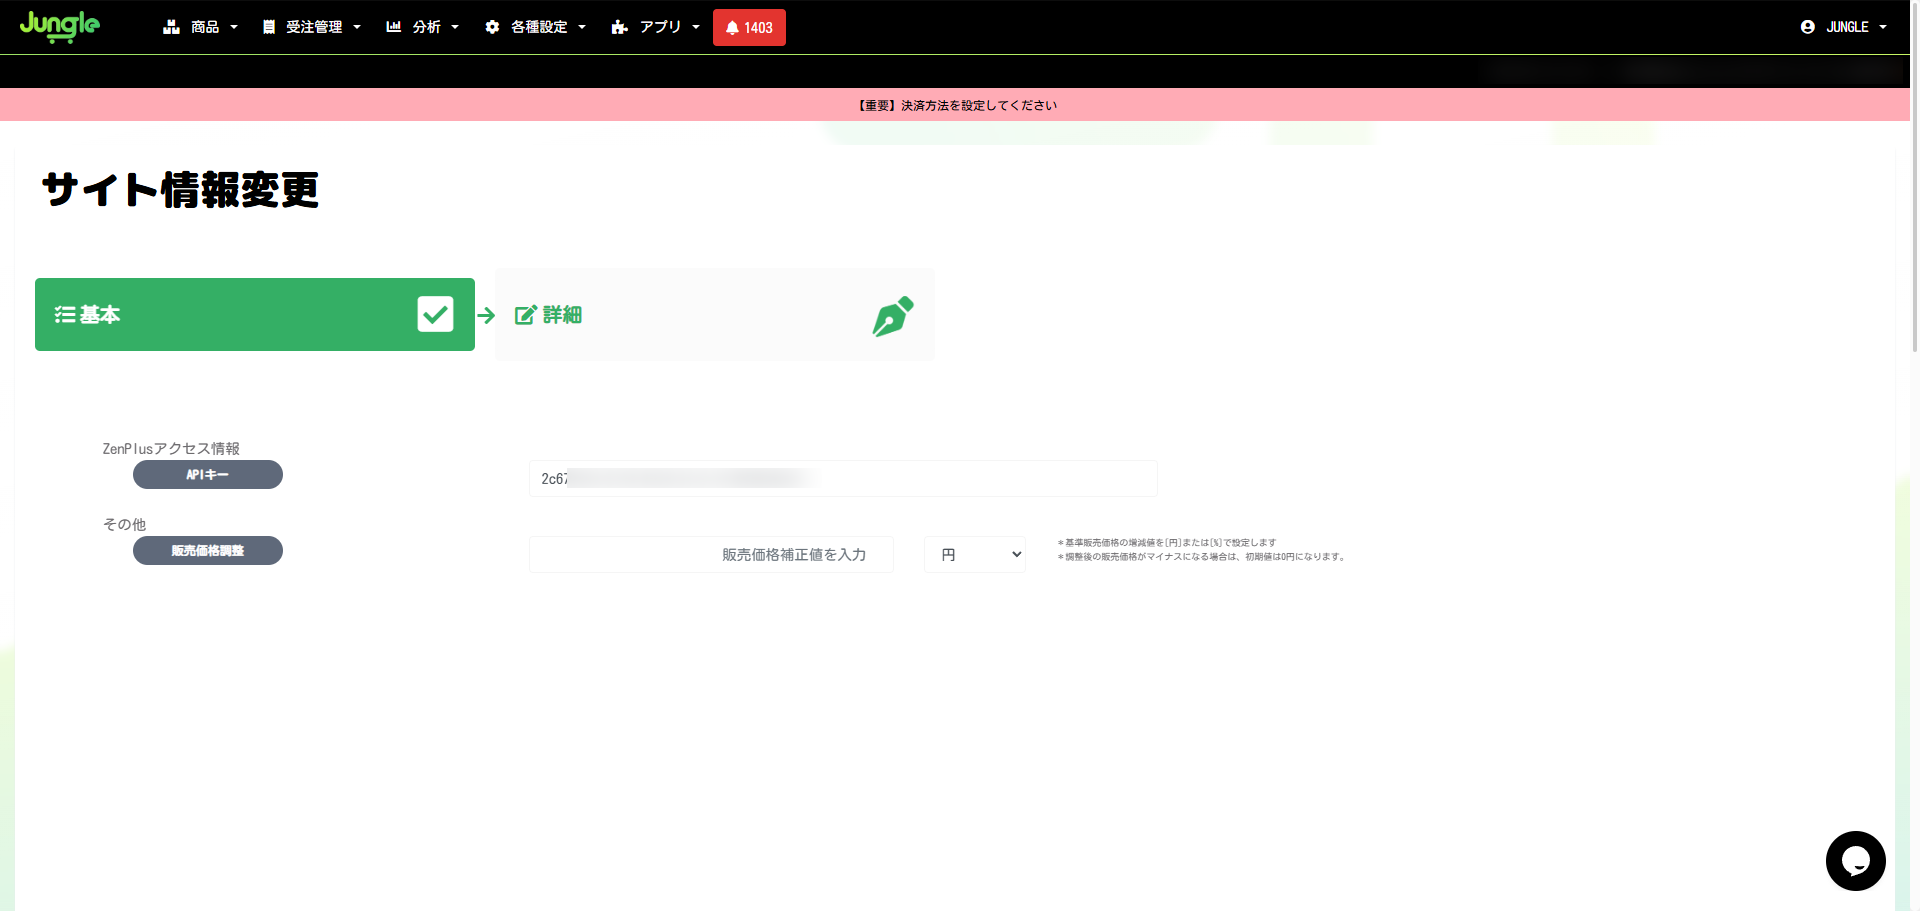This screenshot has width=1920, height=911.
Task: Click the puzzle piece アプリ icon
Action: coord(620,27)
